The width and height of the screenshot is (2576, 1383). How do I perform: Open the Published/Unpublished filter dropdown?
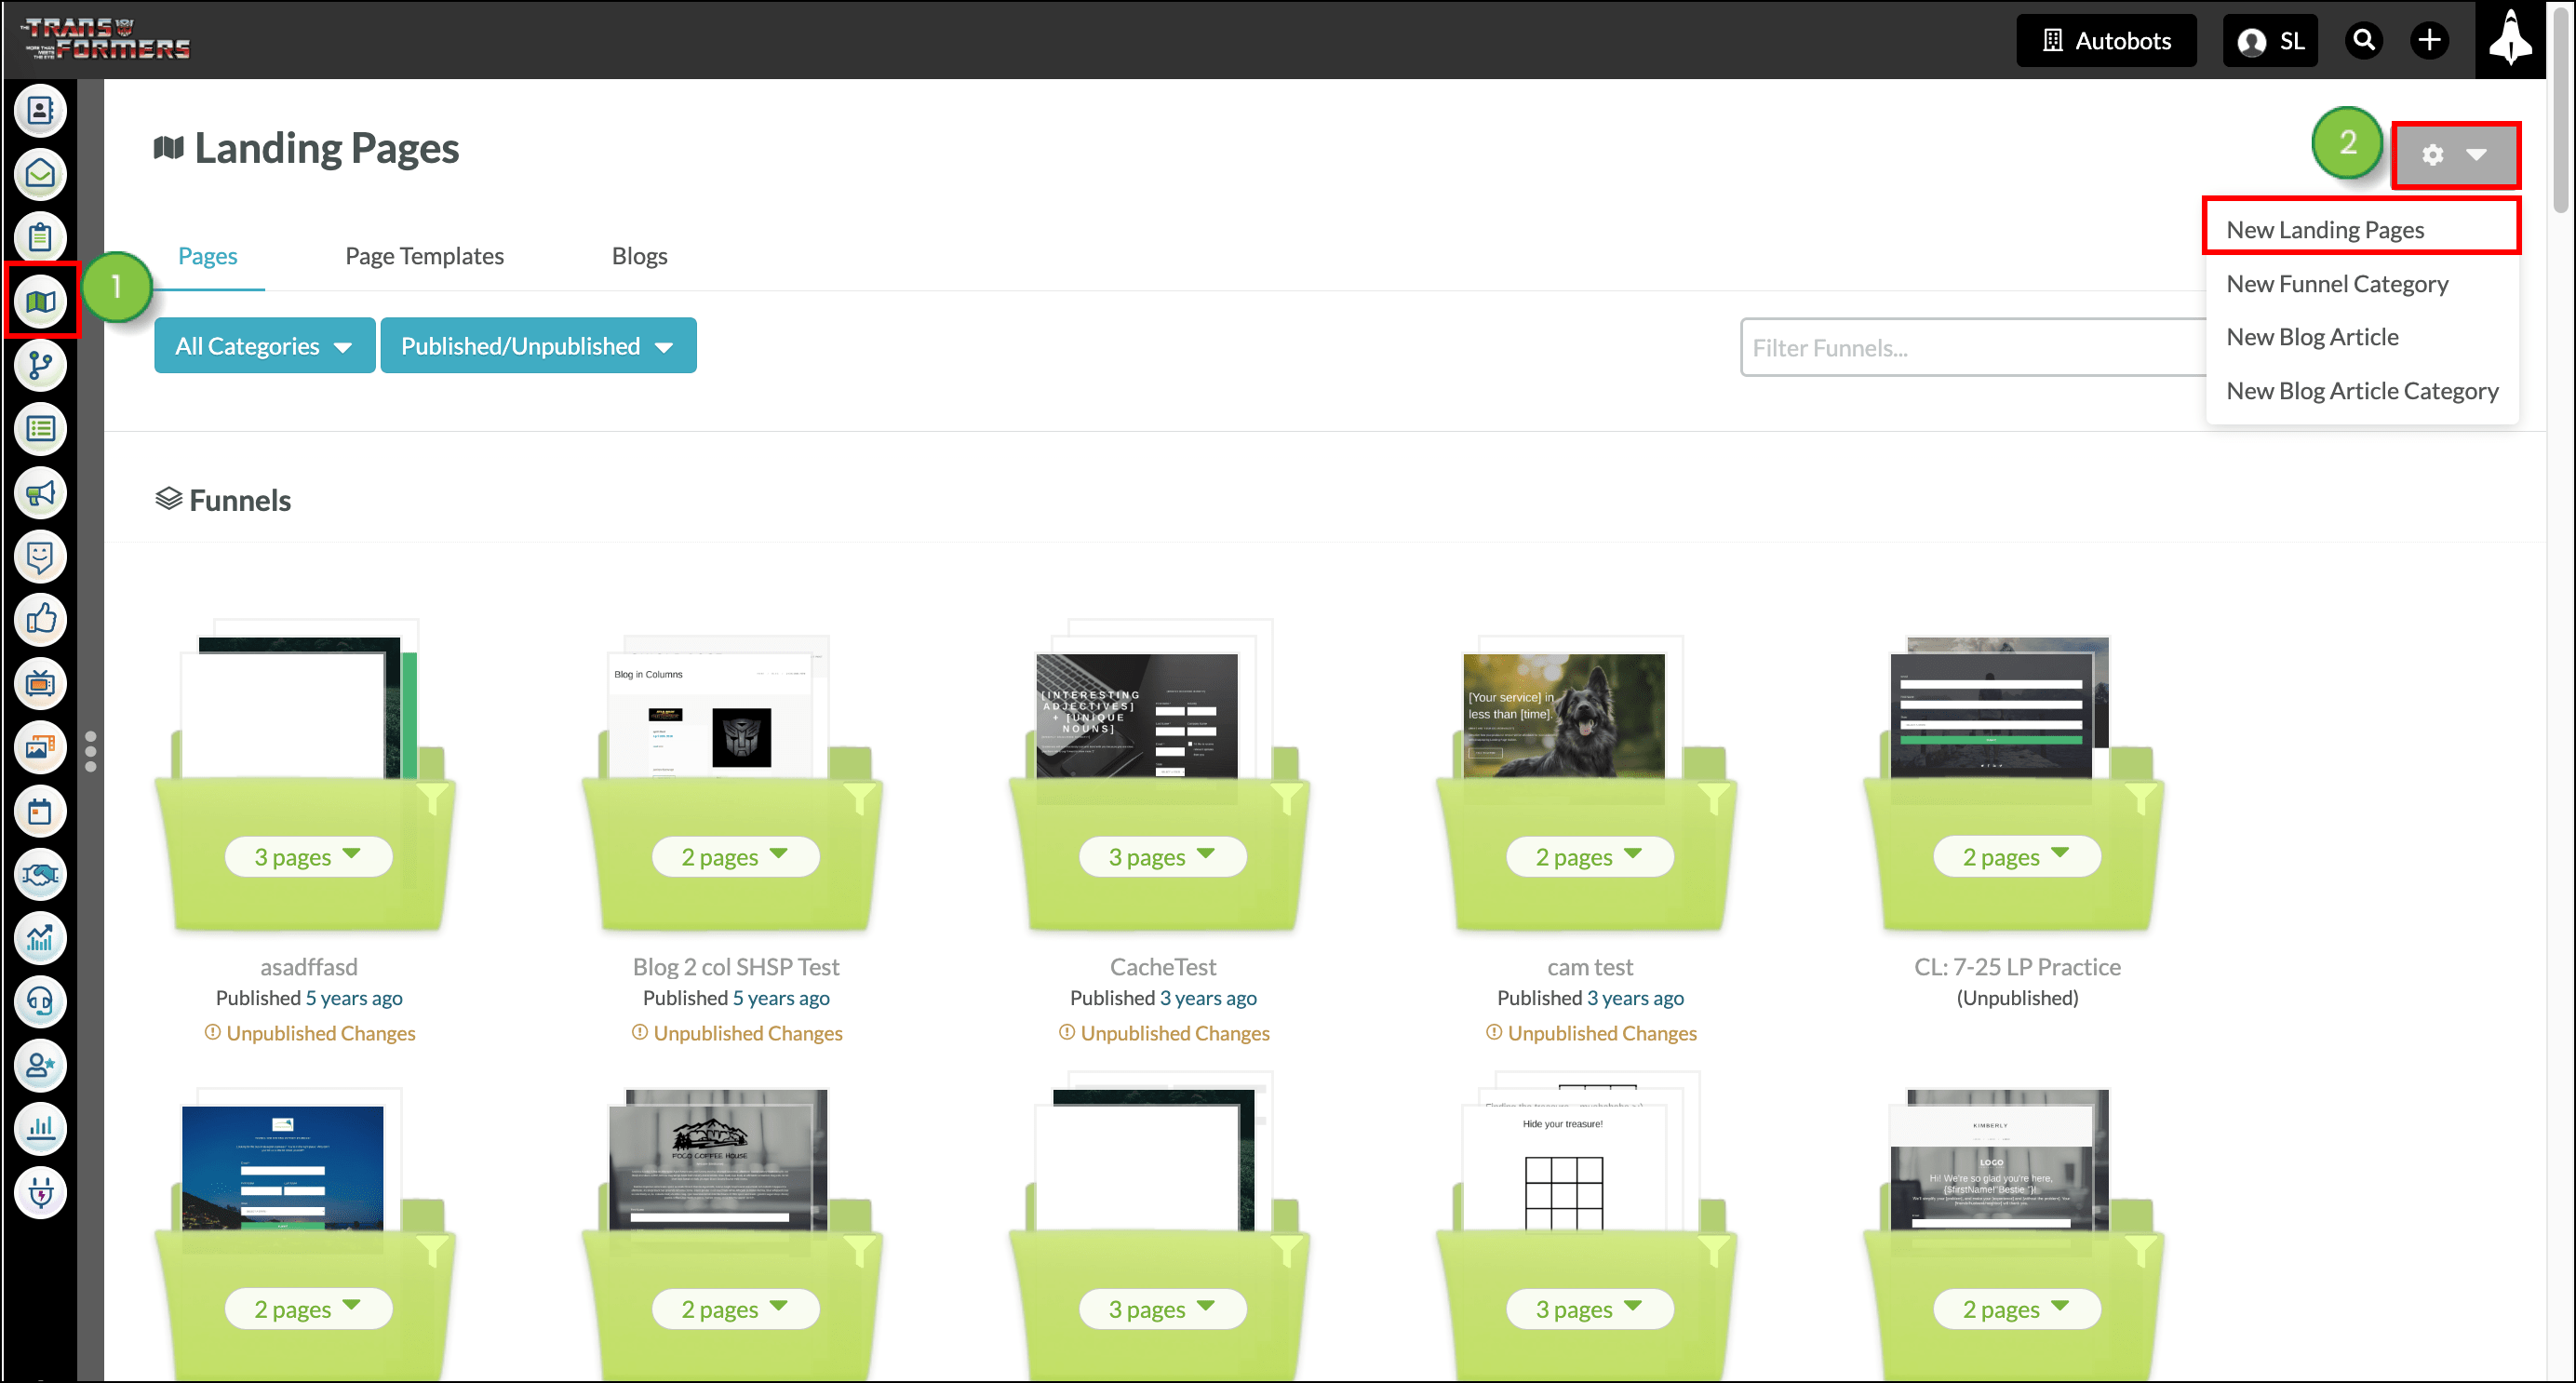point(537,346)
